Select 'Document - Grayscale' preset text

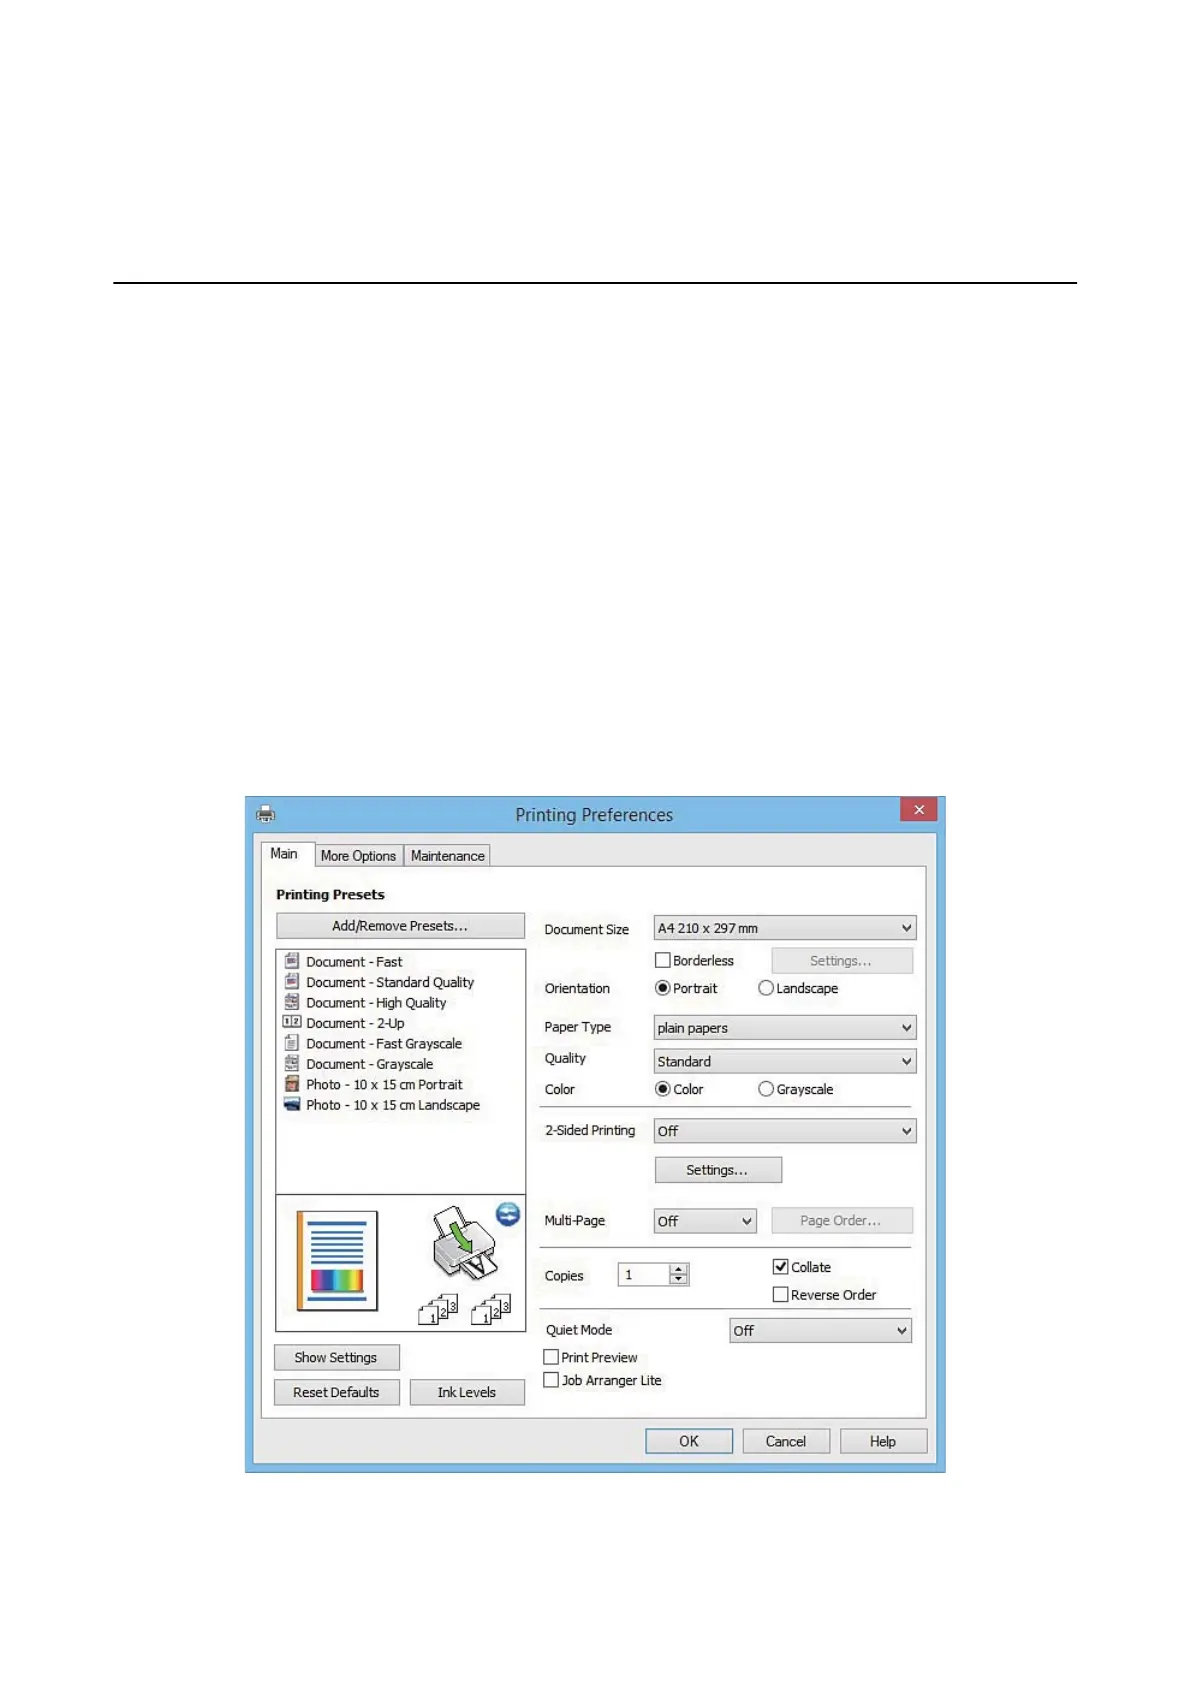pyautogui.click(x=370, y=1064)
